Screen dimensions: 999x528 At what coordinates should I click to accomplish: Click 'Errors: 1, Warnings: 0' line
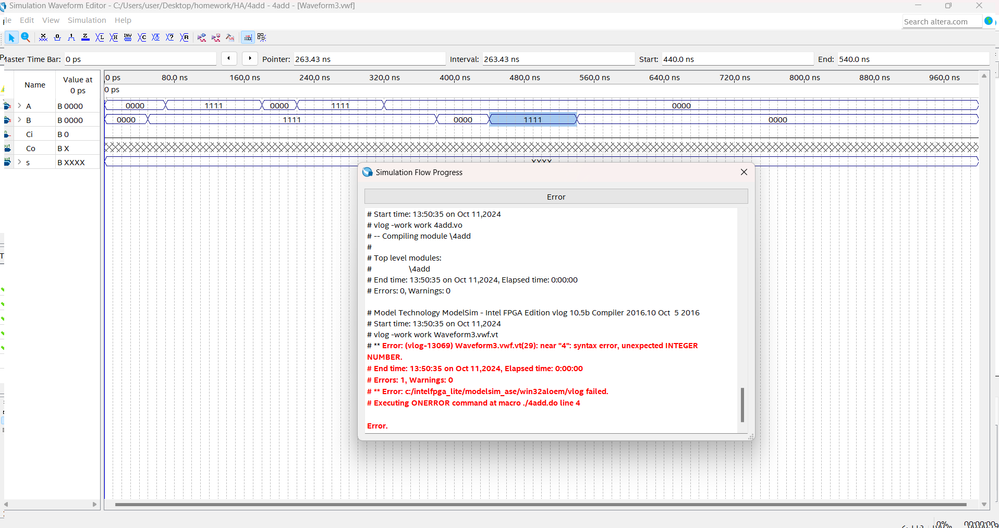(410, 380)
